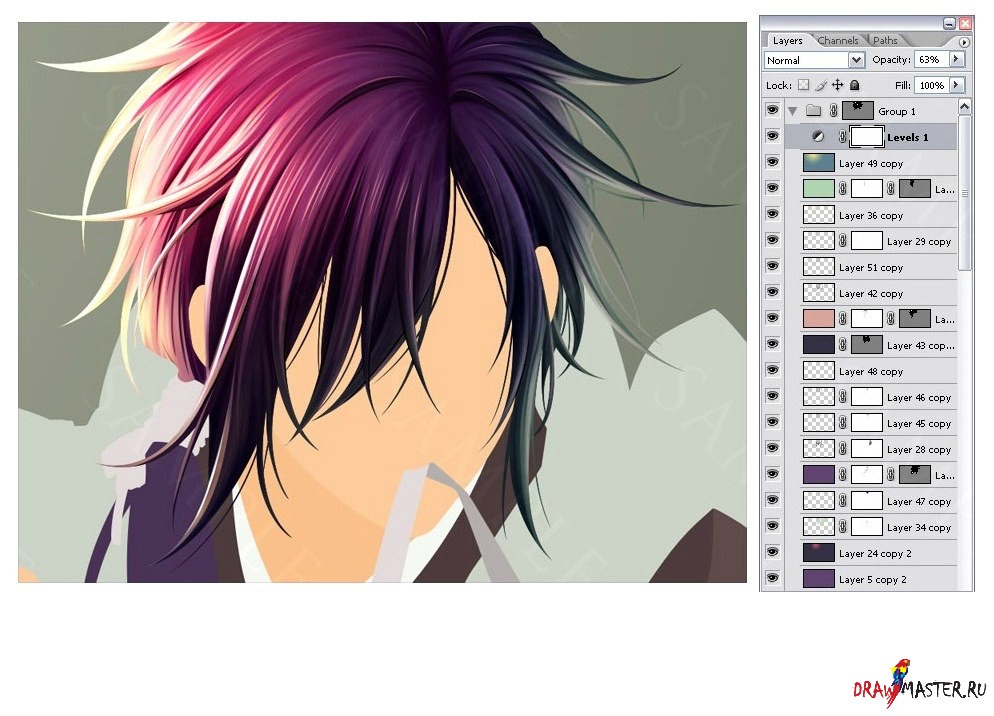This screenshot has width=994, height=716.
Task: Enable Lock position move icon
Action: (837, 85)
